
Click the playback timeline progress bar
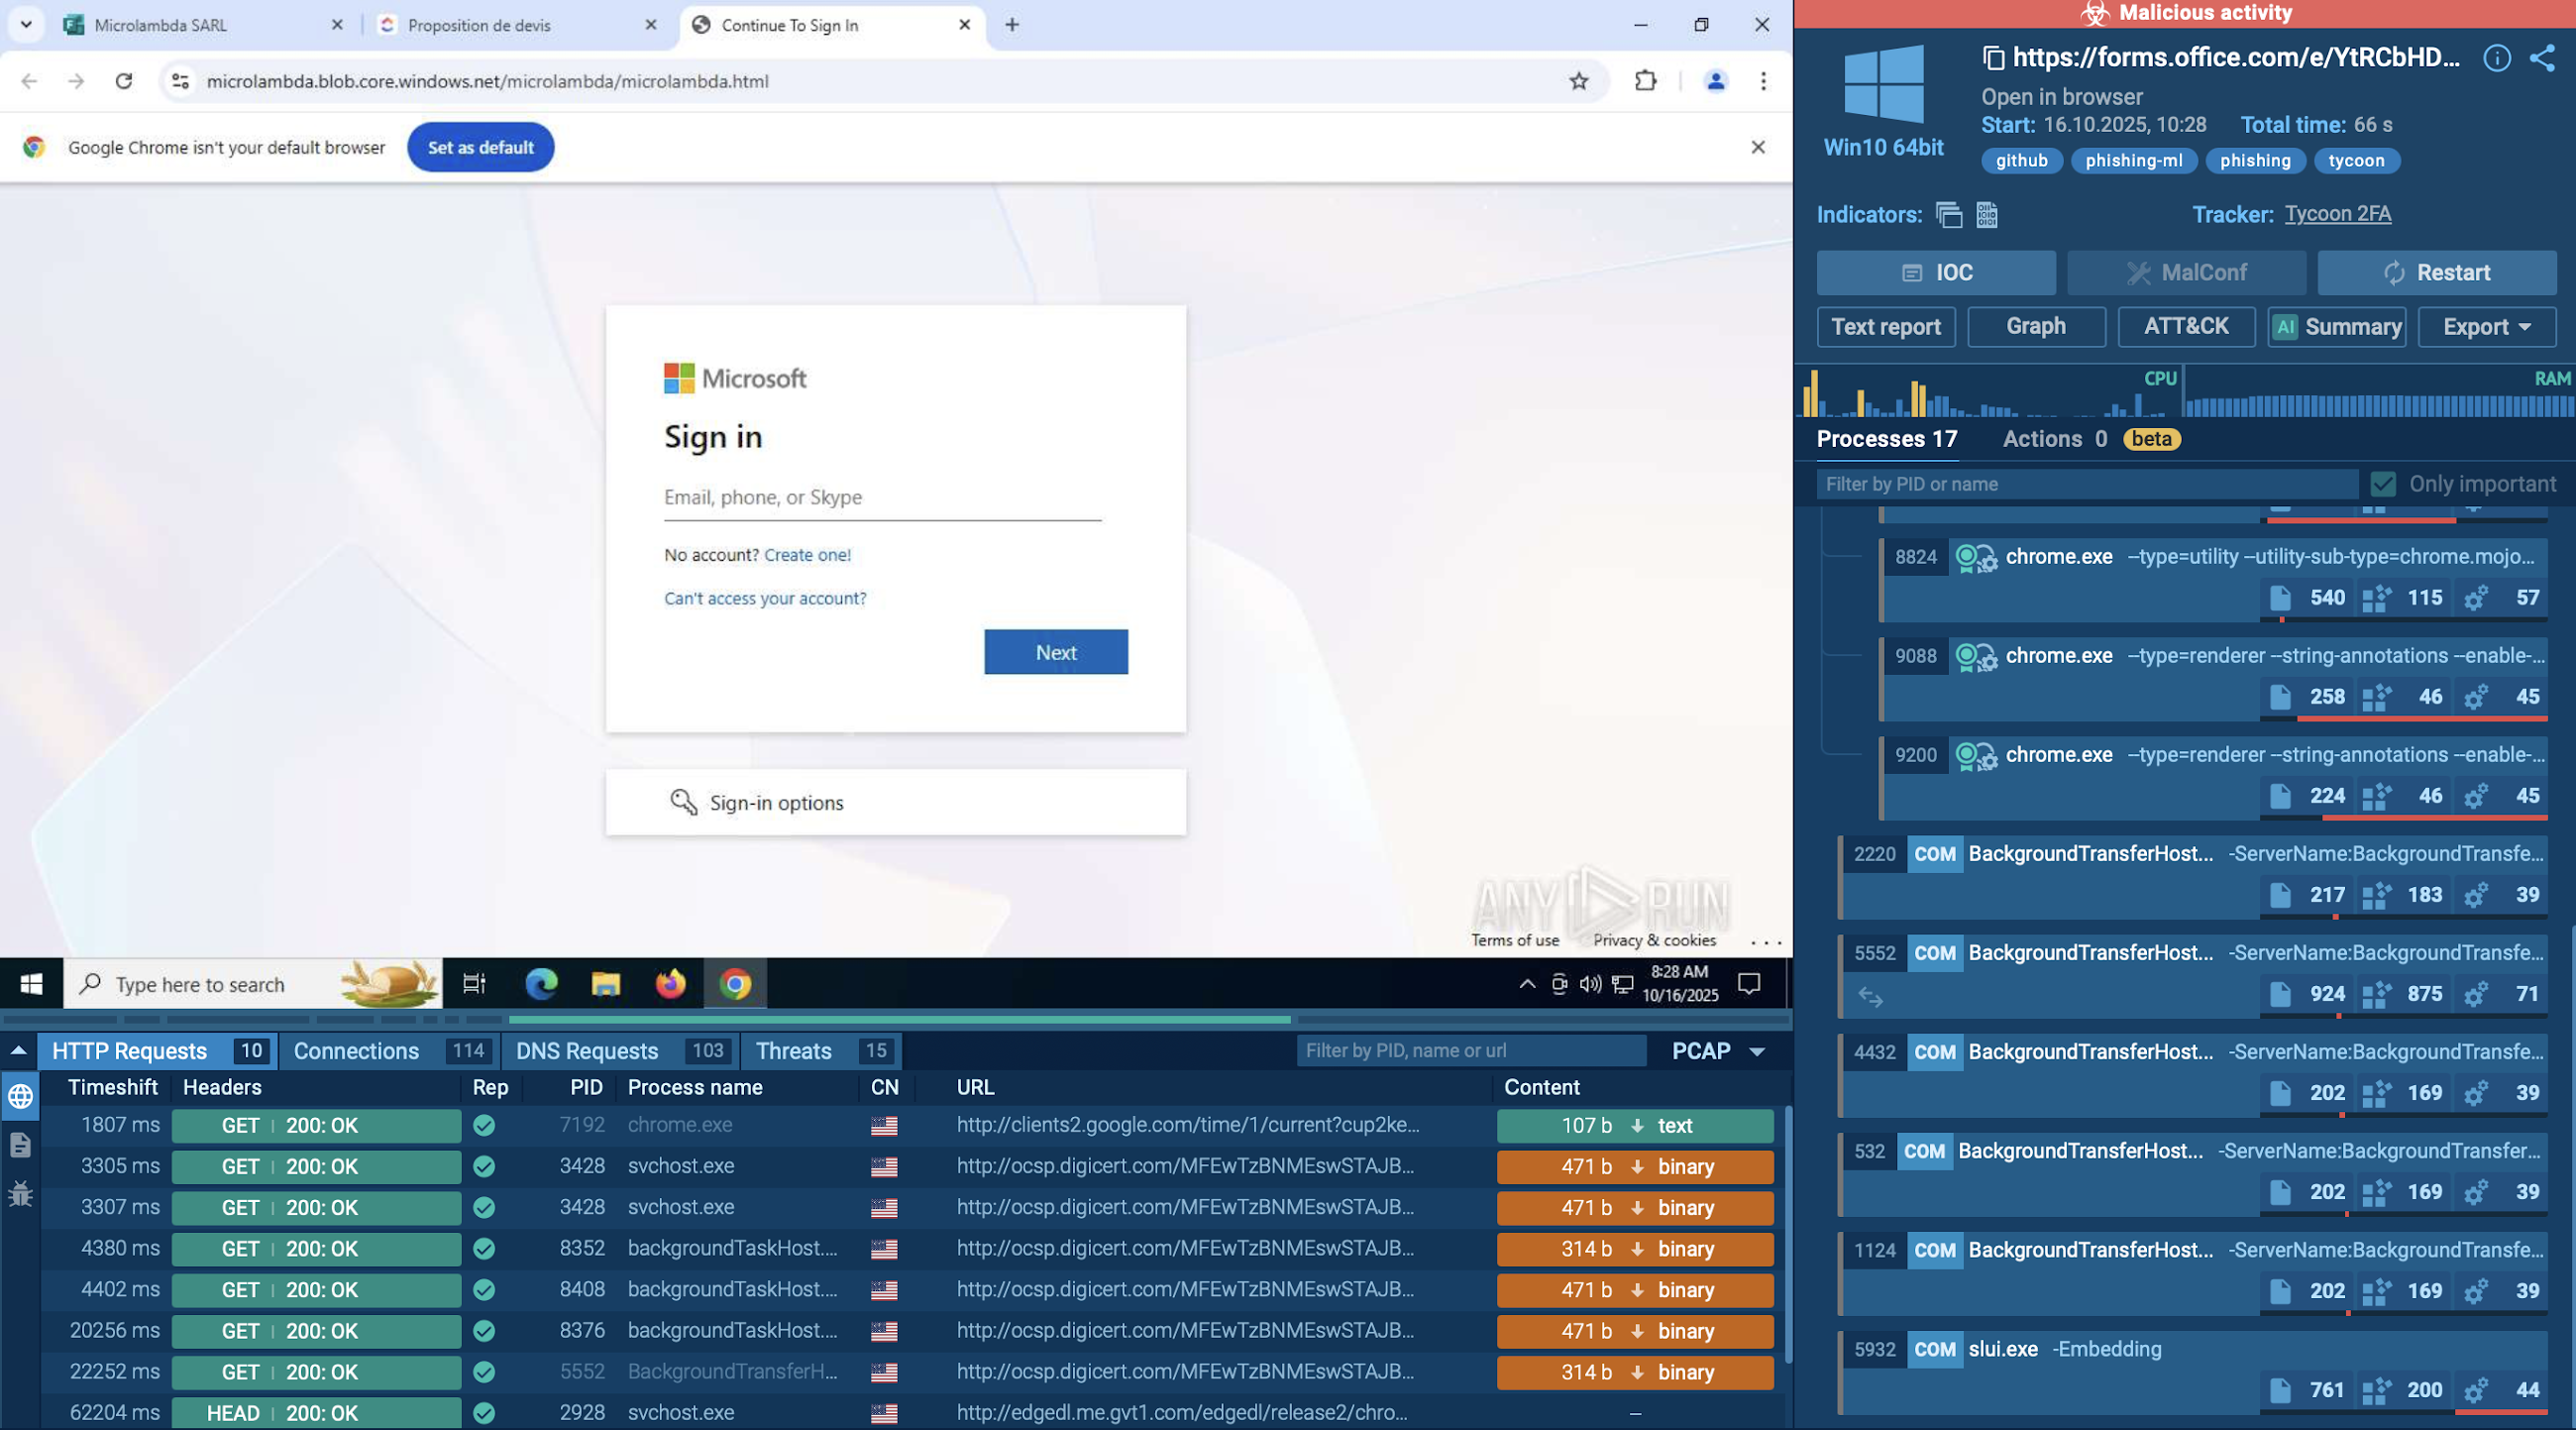(898, 1019)
